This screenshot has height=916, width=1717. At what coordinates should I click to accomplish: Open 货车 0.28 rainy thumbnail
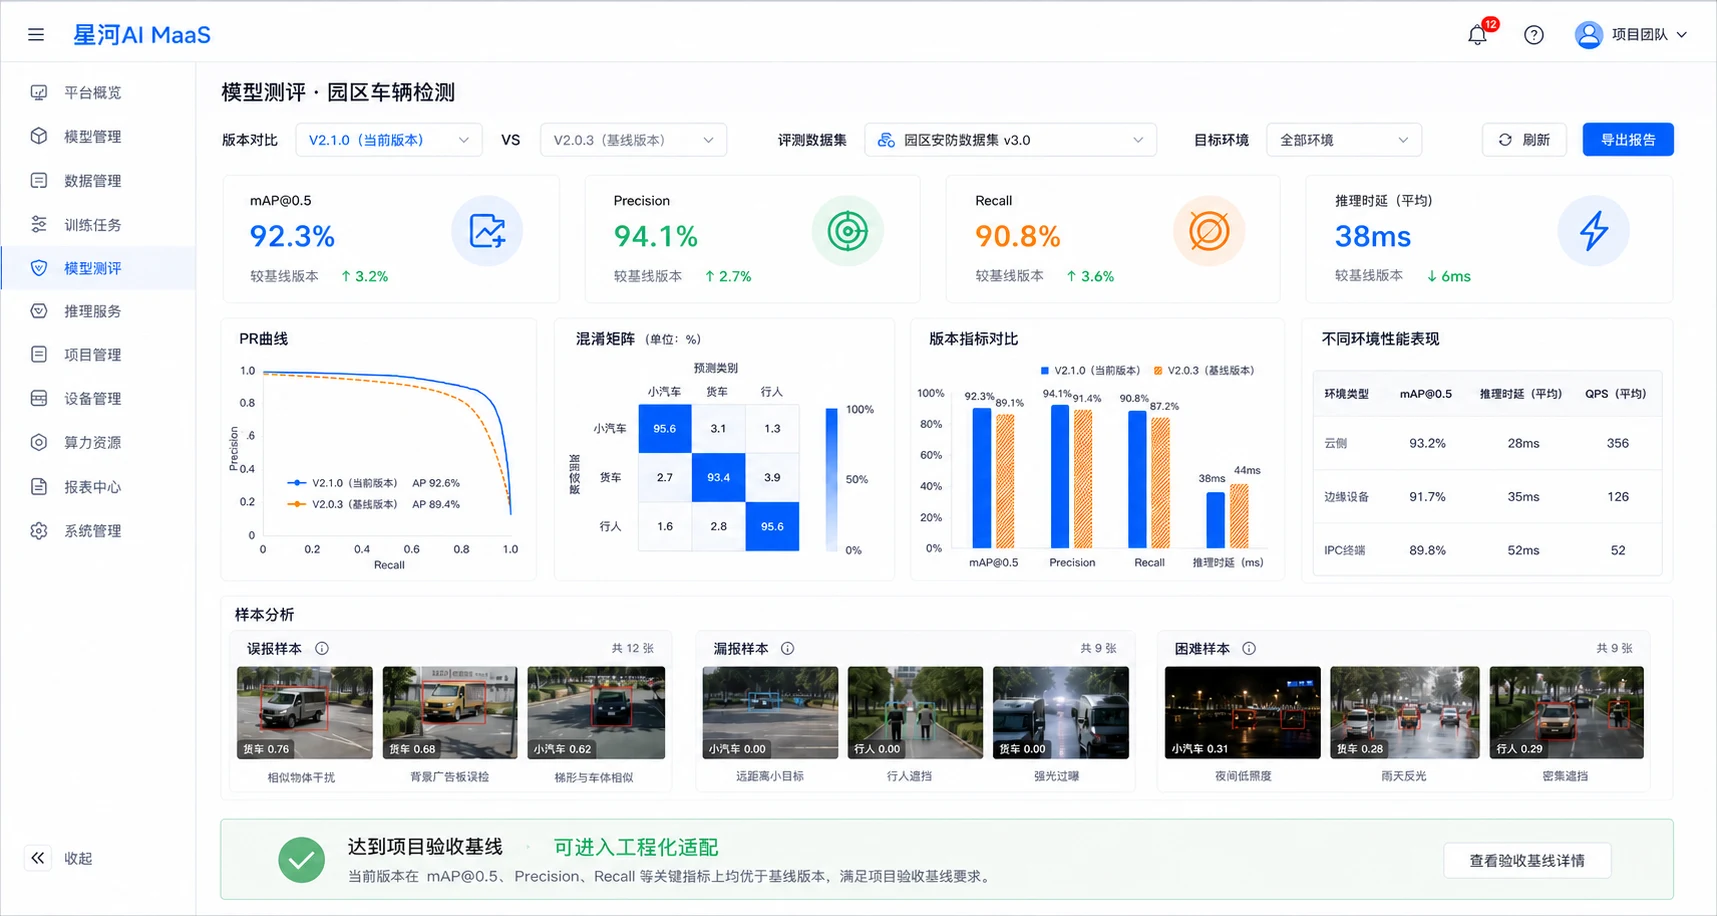(1405, 713)
